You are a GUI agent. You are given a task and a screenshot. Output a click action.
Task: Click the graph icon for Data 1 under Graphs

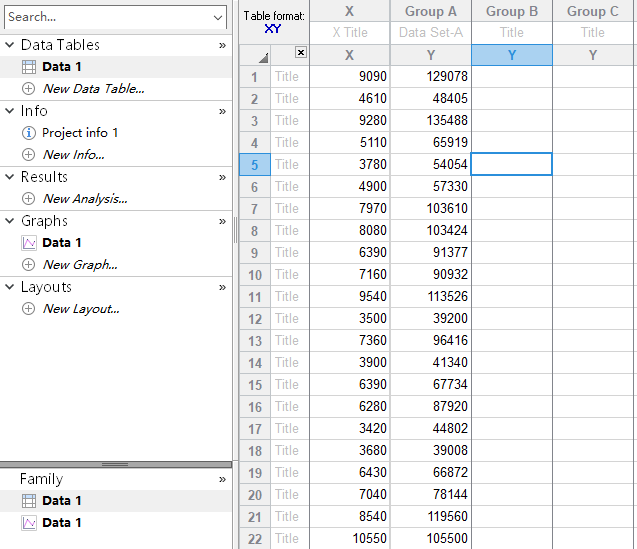[28, 243]
